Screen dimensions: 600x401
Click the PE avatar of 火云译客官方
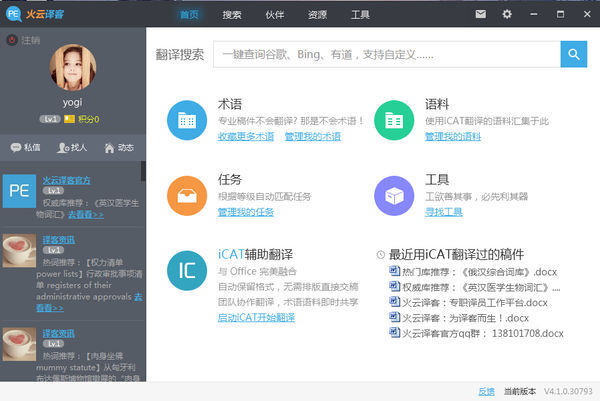(20, 191)
